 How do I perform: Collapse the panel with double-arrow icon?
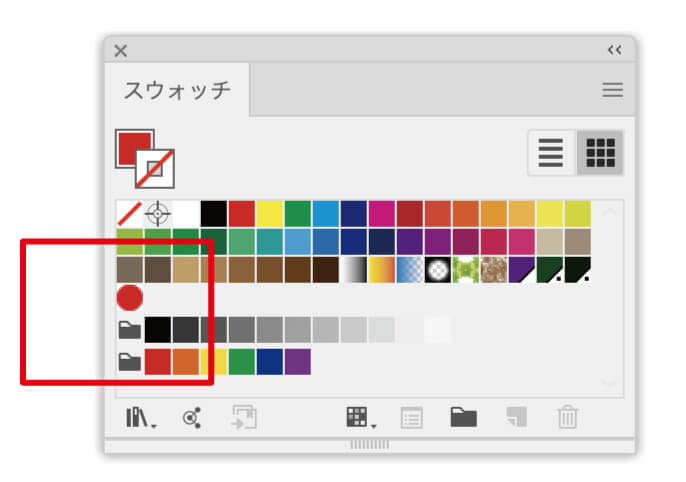pyautogui.click(x=614, y=50)
